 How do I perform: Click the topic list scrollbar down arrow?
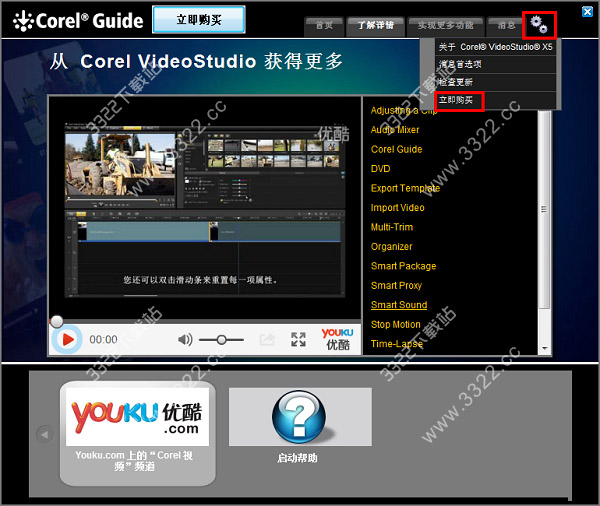(x=544, y=348)
